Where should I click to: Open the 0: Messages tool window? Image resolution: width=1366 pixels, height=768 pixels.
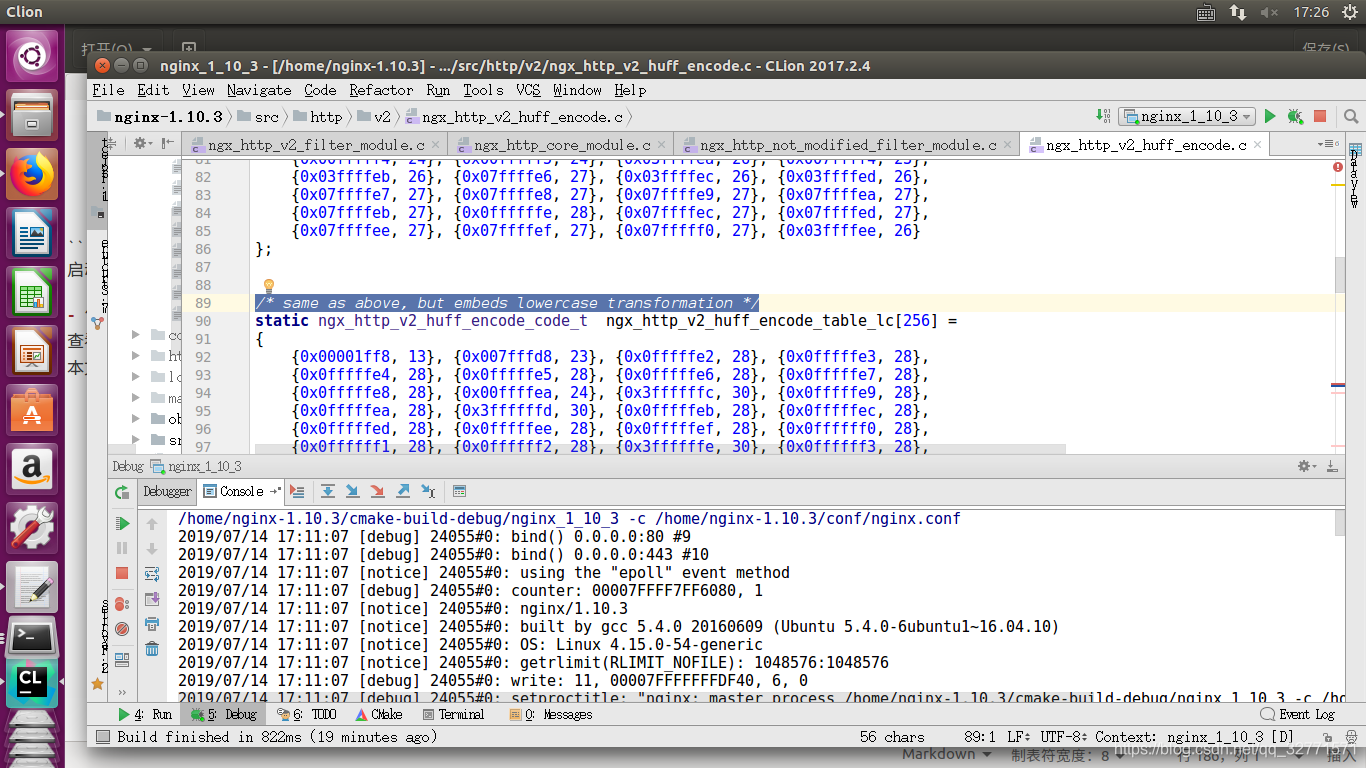(551, 715)
